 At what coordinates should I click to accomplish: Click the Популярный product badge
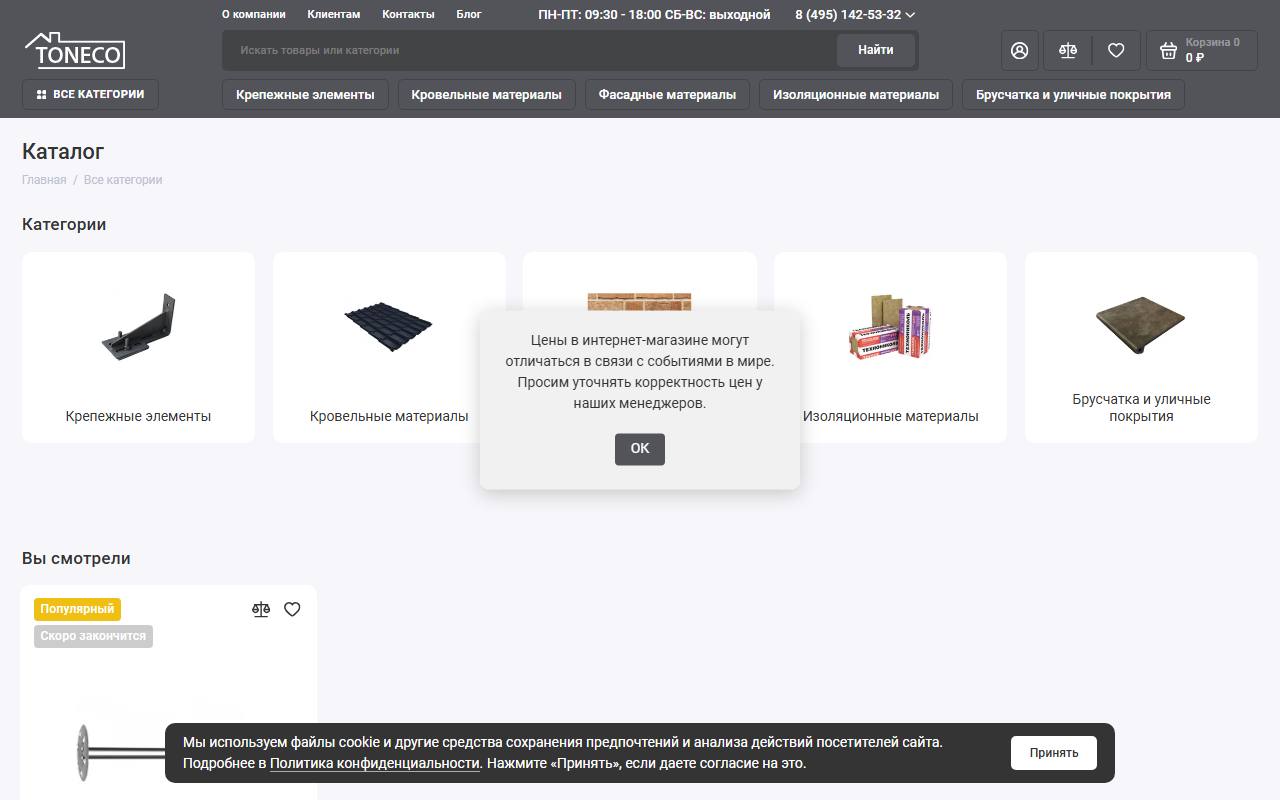(x=78, y=609)
